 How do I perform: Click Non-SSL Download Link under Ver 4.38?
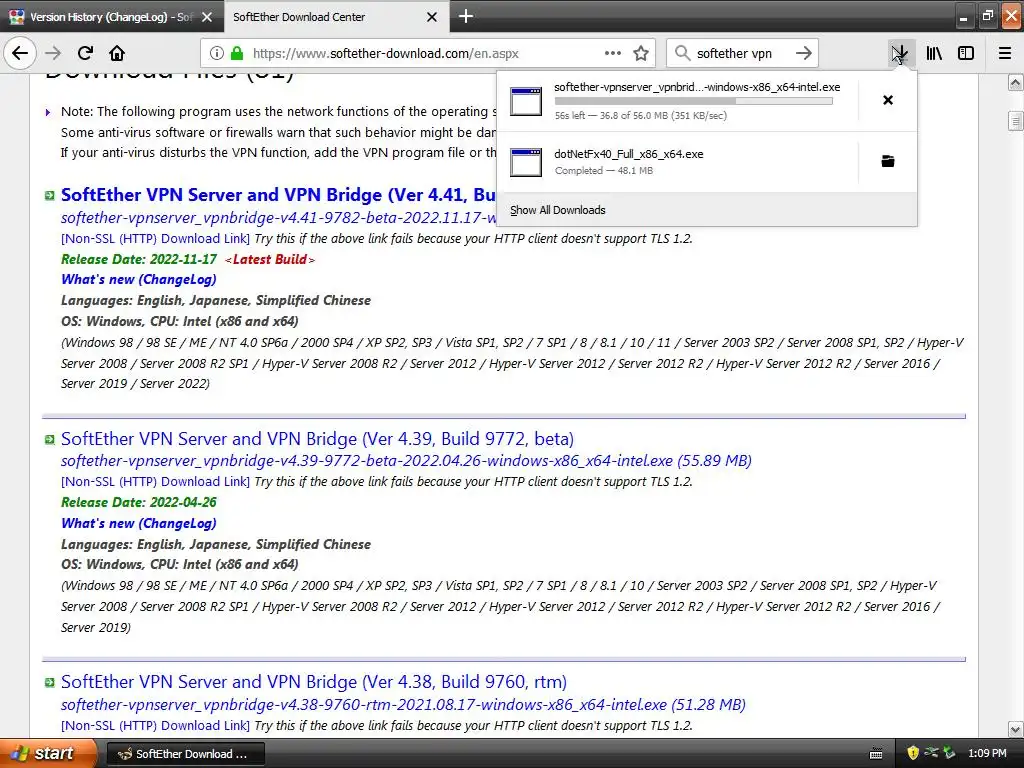tap(155, 725)
